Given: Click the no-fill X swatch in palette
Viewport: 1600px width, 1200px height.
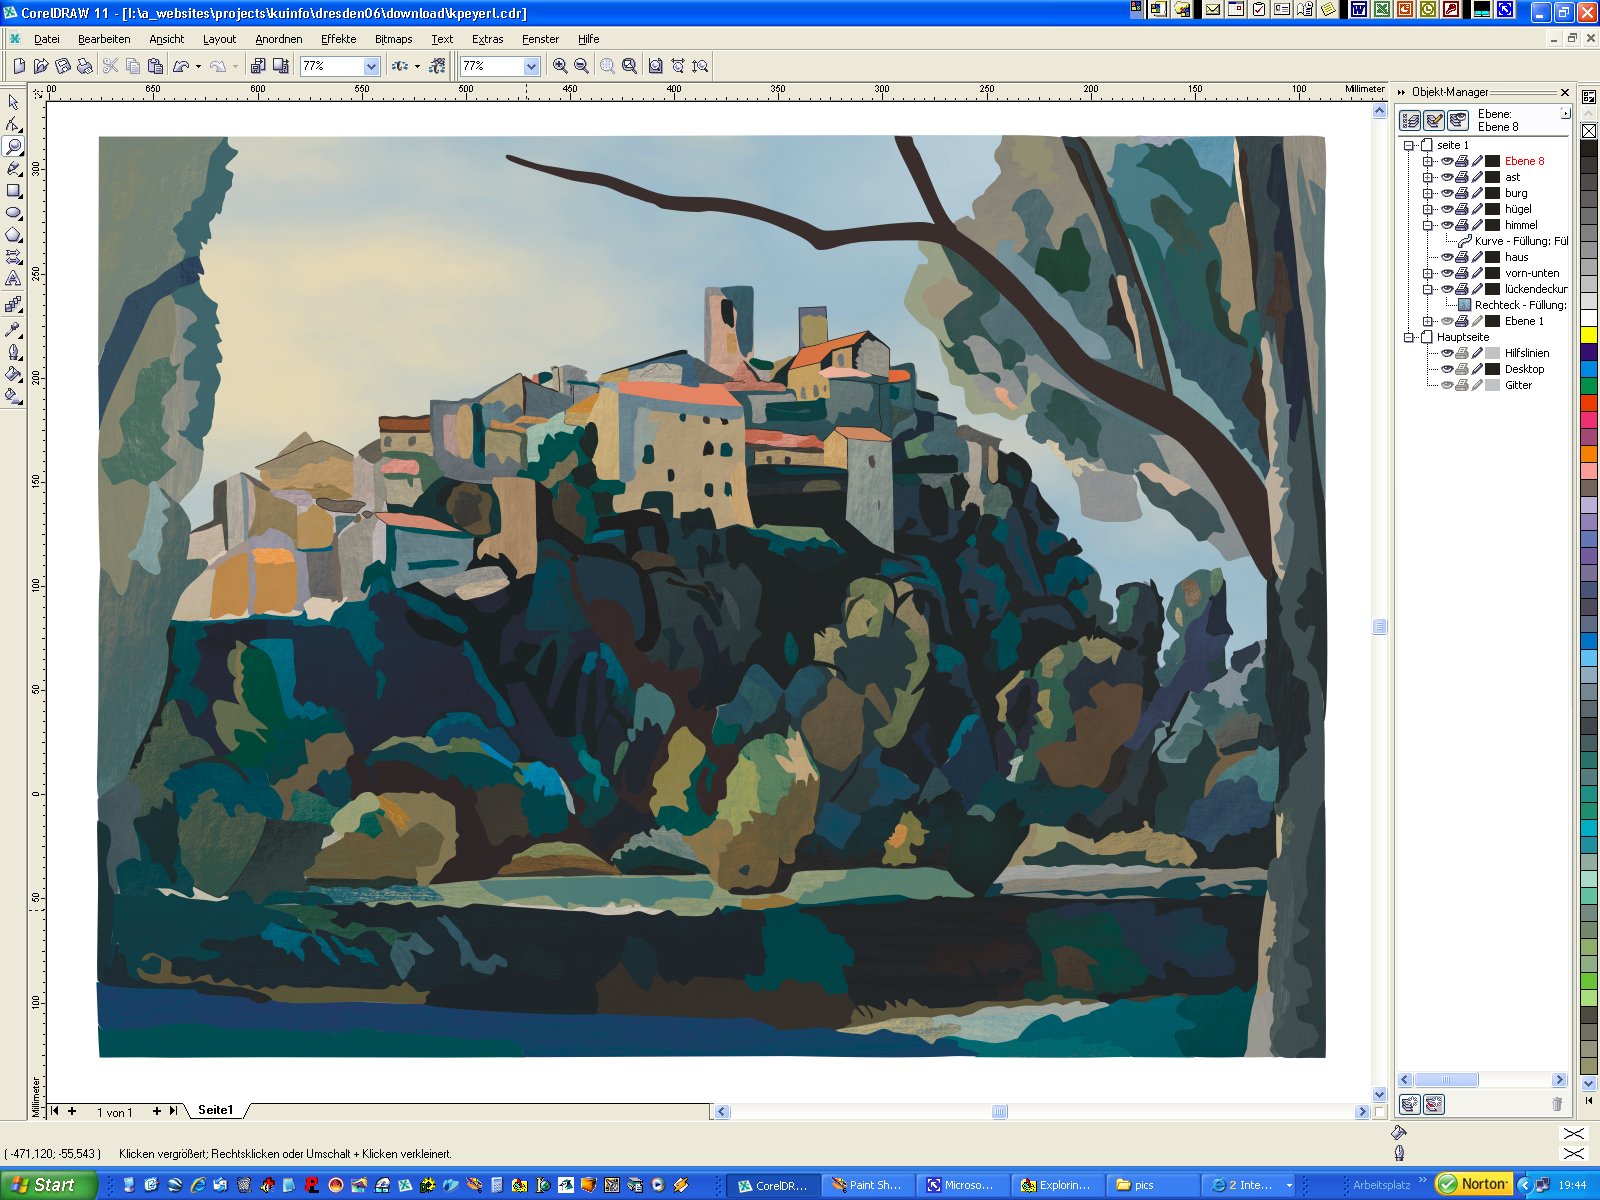Looking at the screenshot, I should tap(1589, 131).
